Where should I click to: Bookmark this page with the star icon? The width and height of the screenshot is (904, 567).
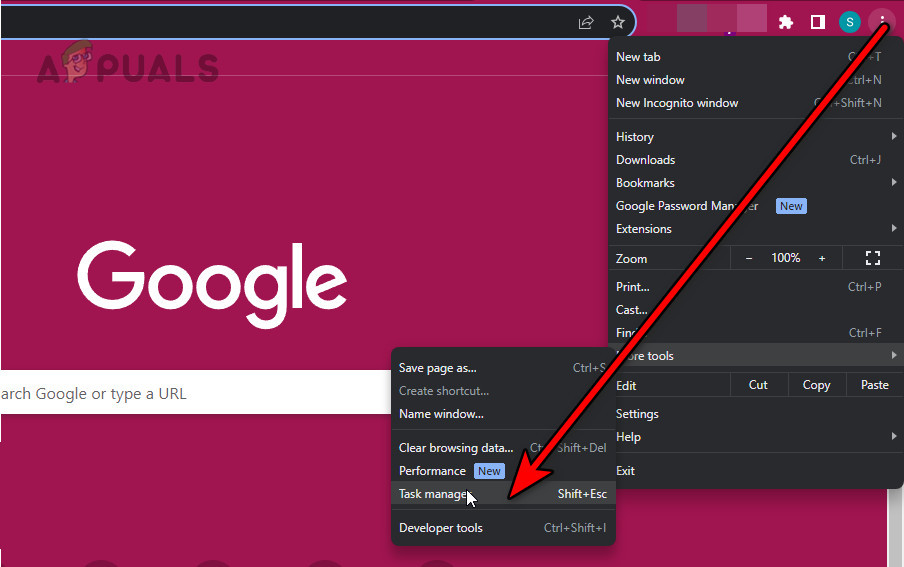coord(617,22)
